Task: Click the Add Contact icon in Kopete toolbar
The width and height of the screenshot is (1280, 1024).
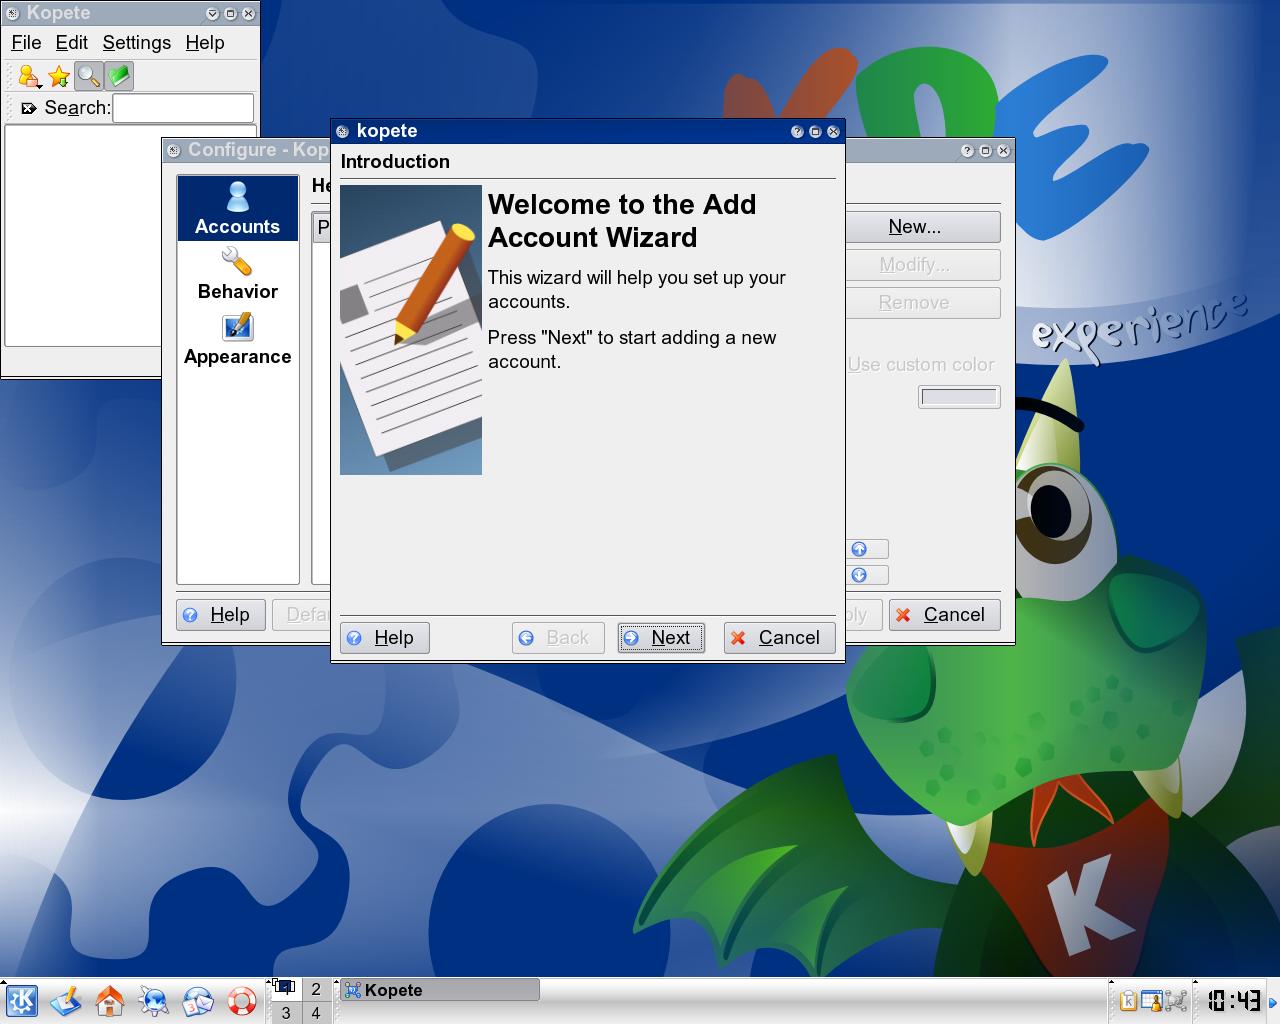Action: (29, 76)
